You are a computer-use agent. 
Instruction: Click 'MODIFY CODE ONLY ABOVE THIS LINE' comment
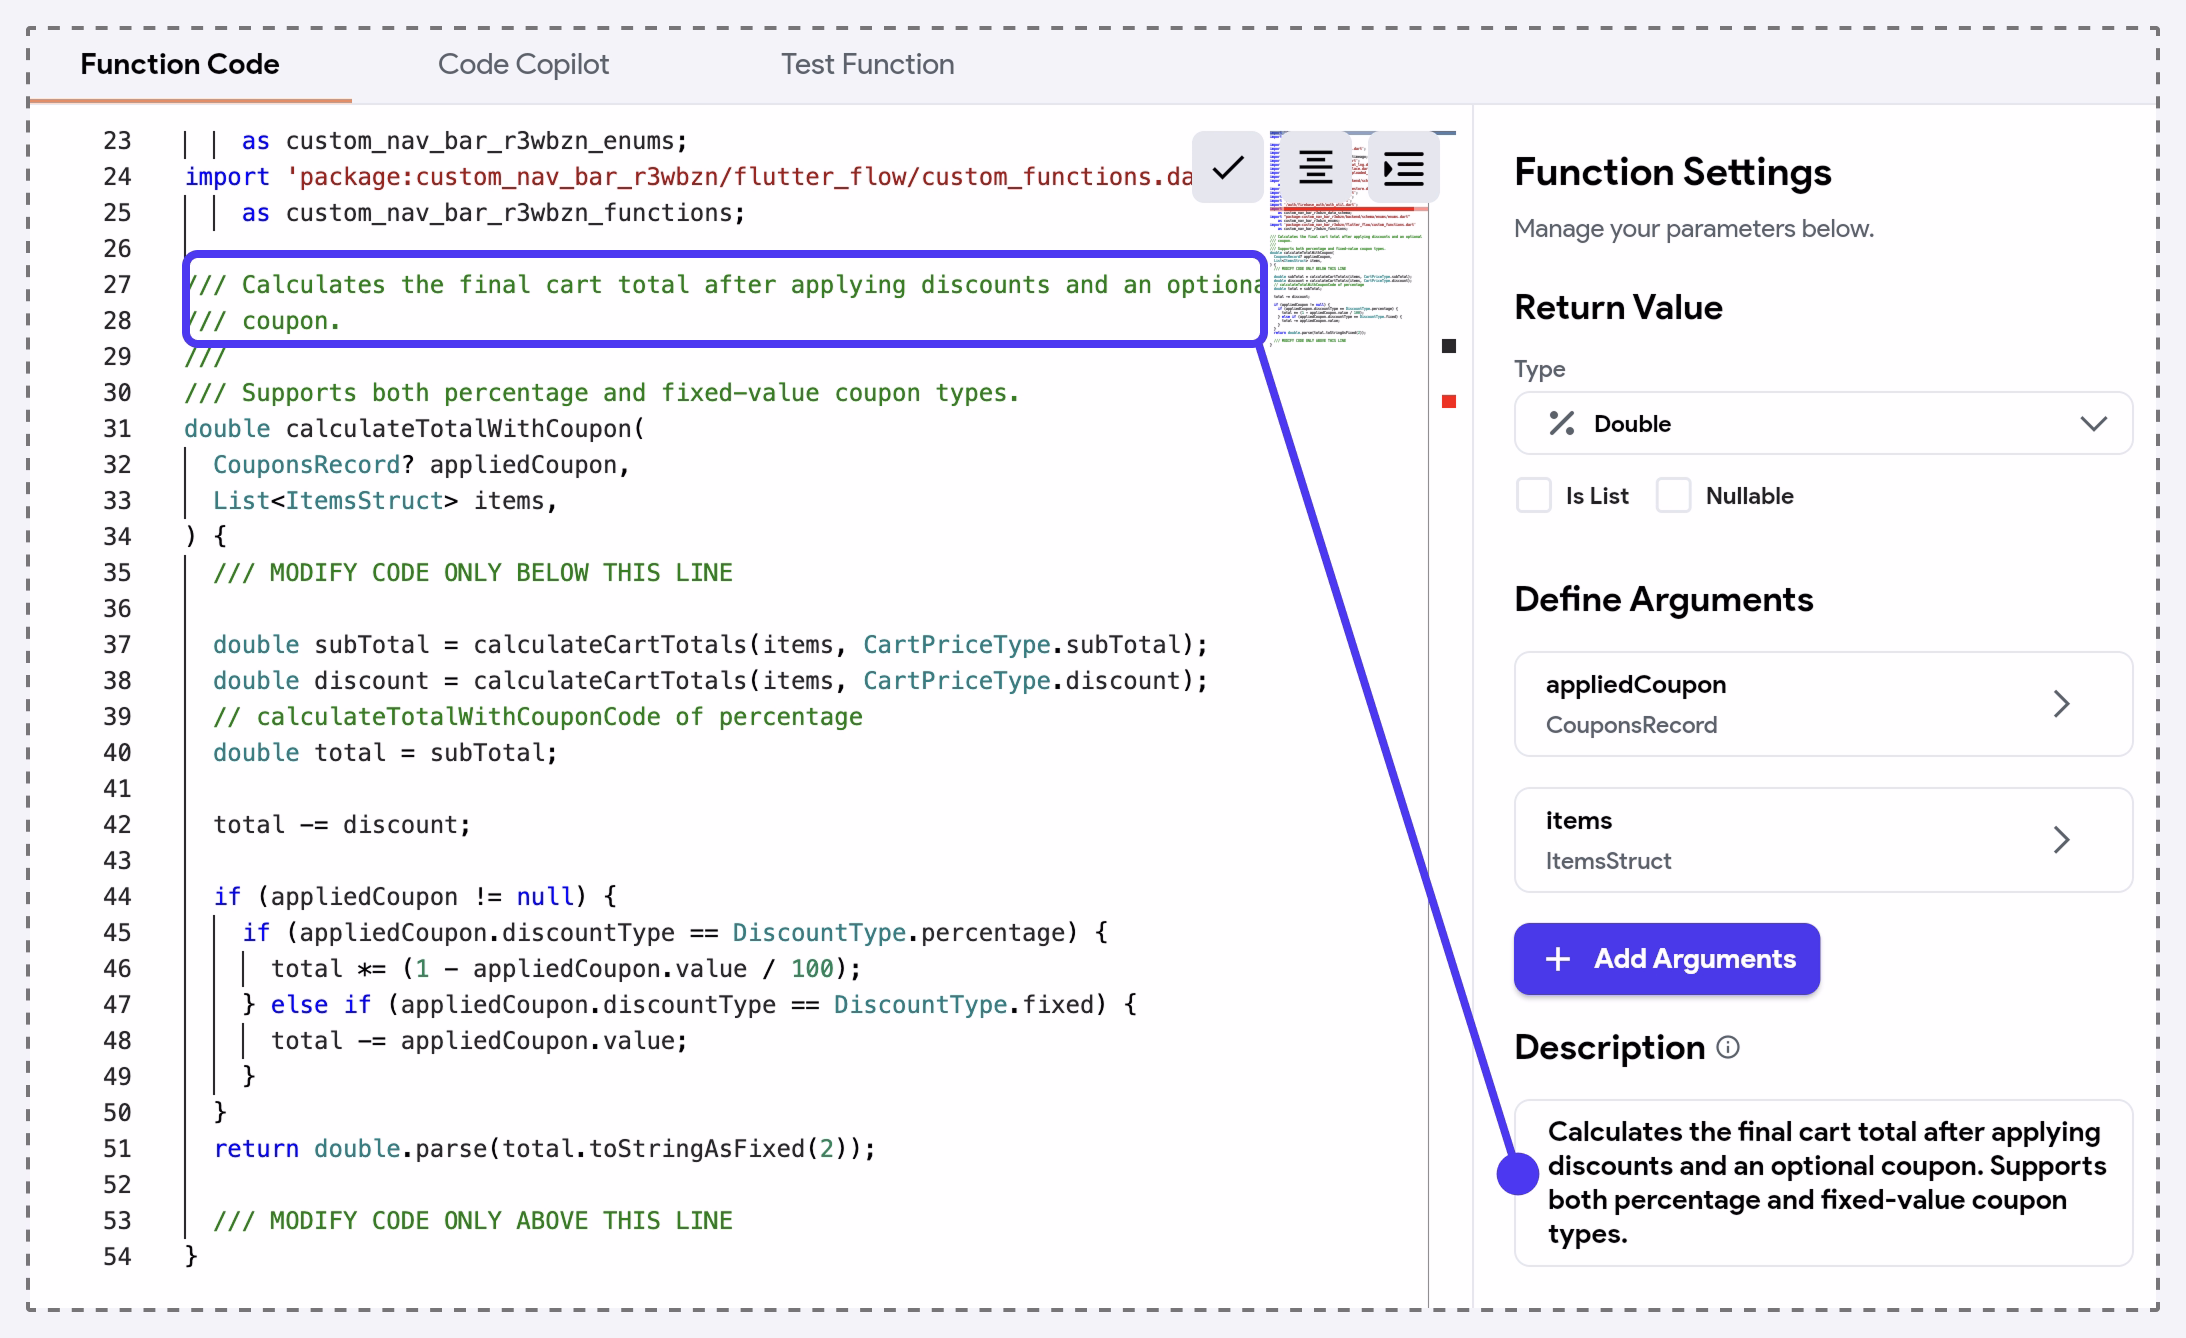(472, 1221)
